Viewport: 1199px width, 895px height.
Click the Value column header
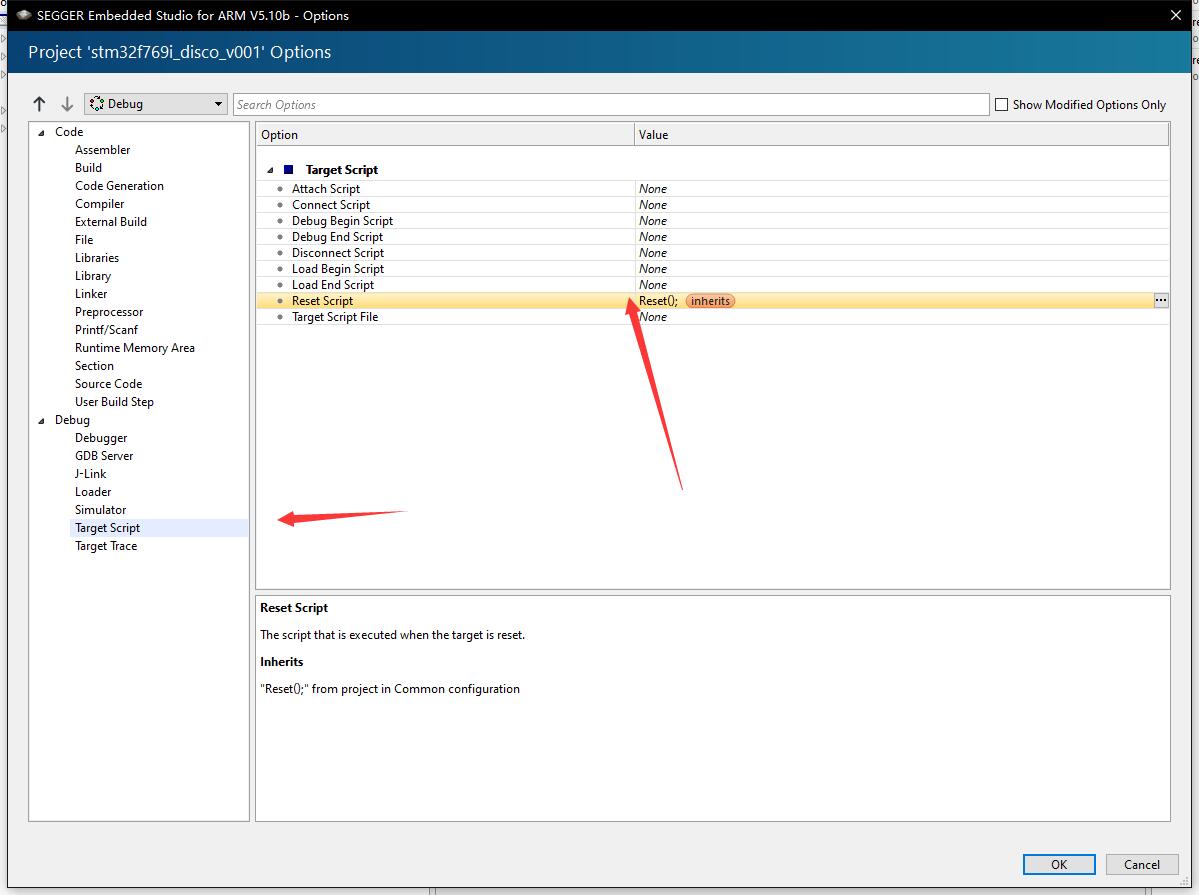[902, 135]
